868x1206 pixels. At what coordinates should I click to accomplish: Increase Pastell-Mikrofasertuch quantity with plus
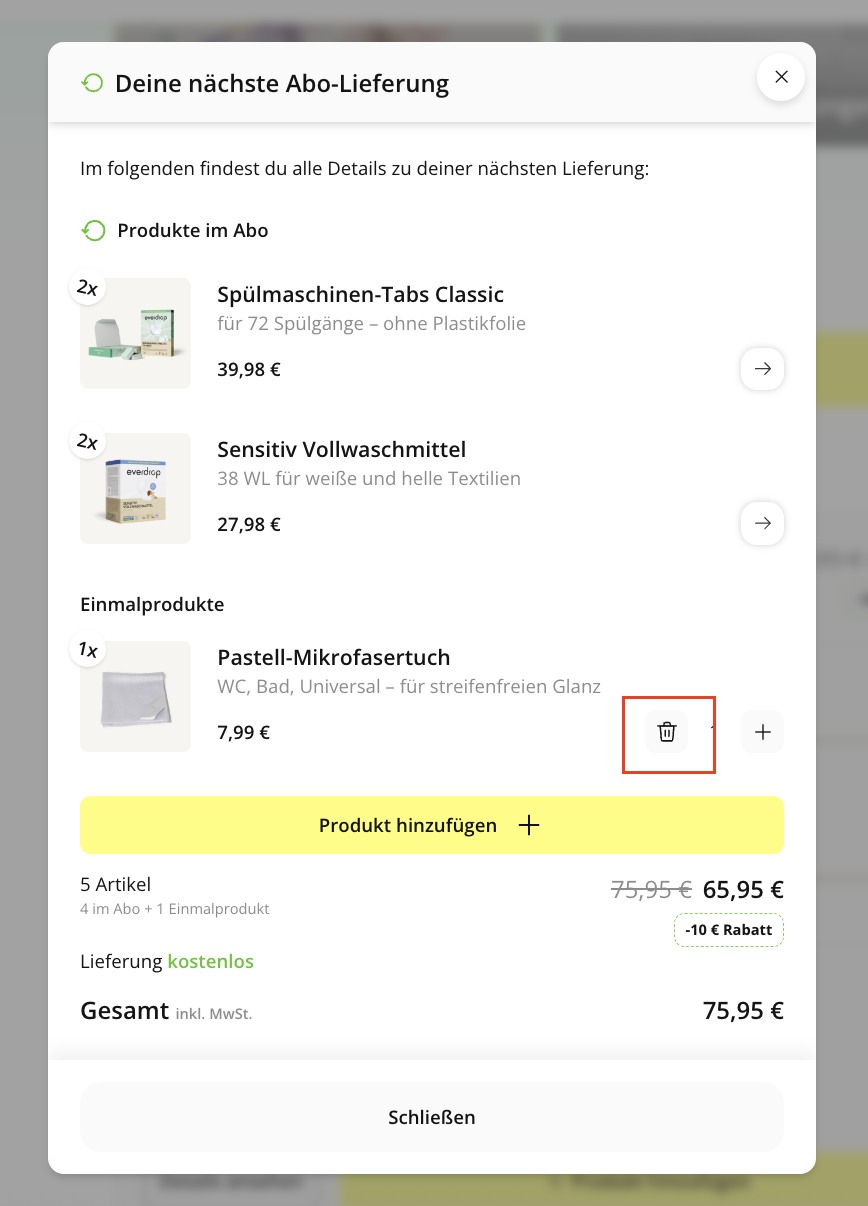(762, 732)
